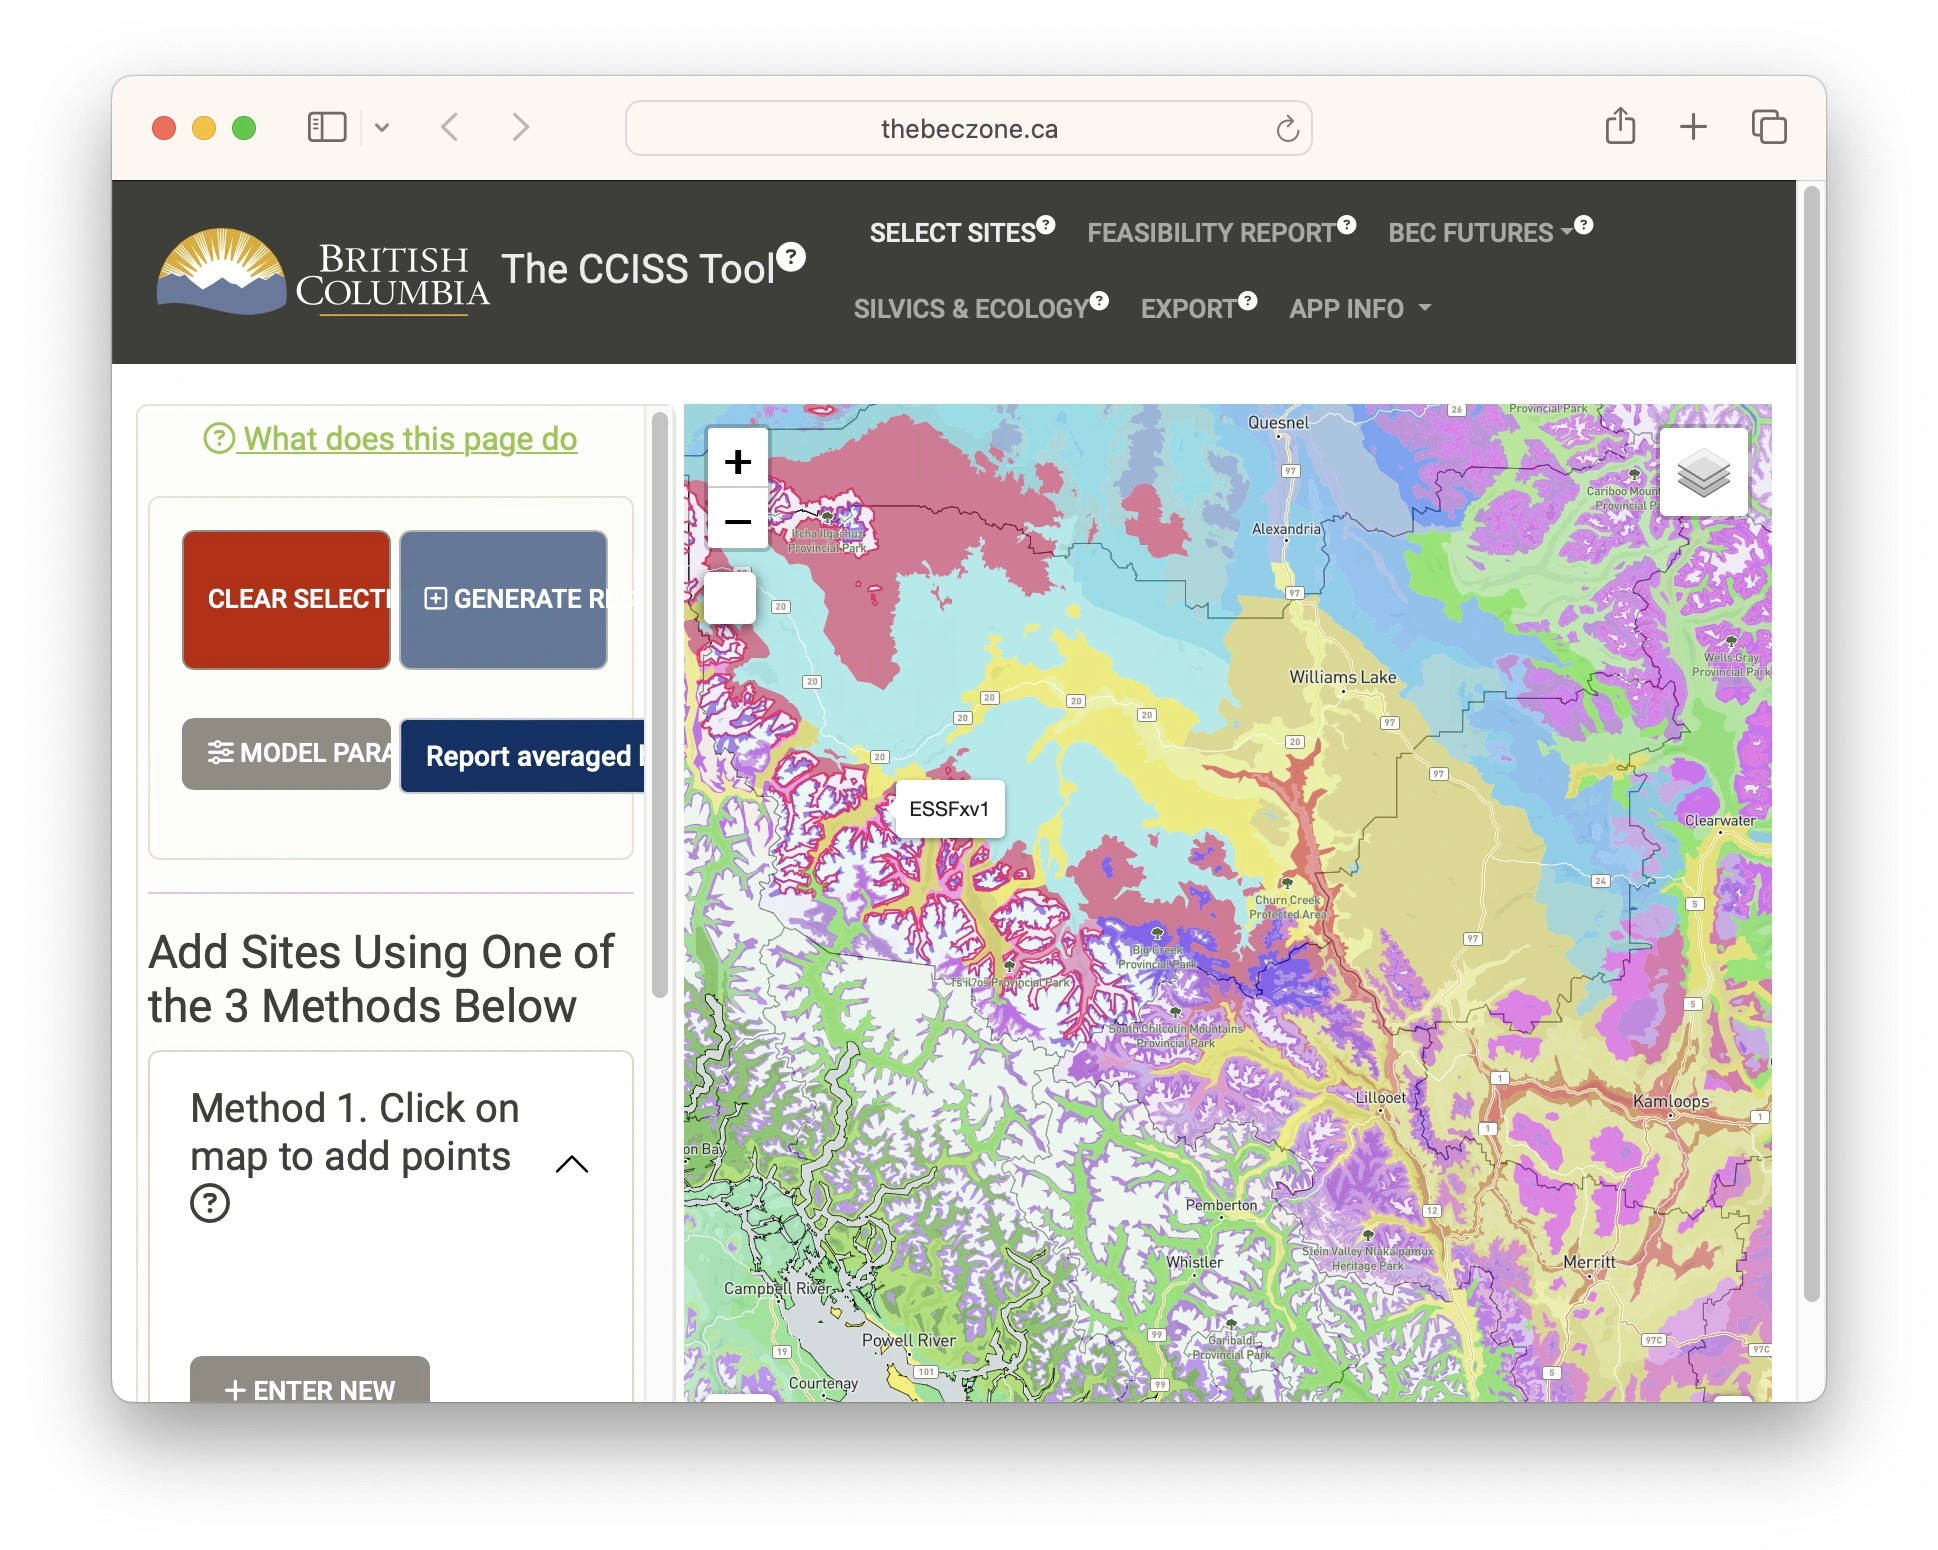The image size is (1938, 1550).
Task: Toggle Safari sidebar icon
Action: point(326,128)
